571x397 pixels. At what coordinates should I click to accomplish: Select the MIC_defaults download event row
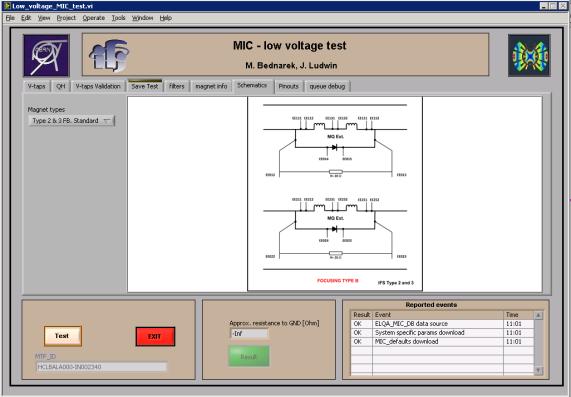(x=442, y=342)
